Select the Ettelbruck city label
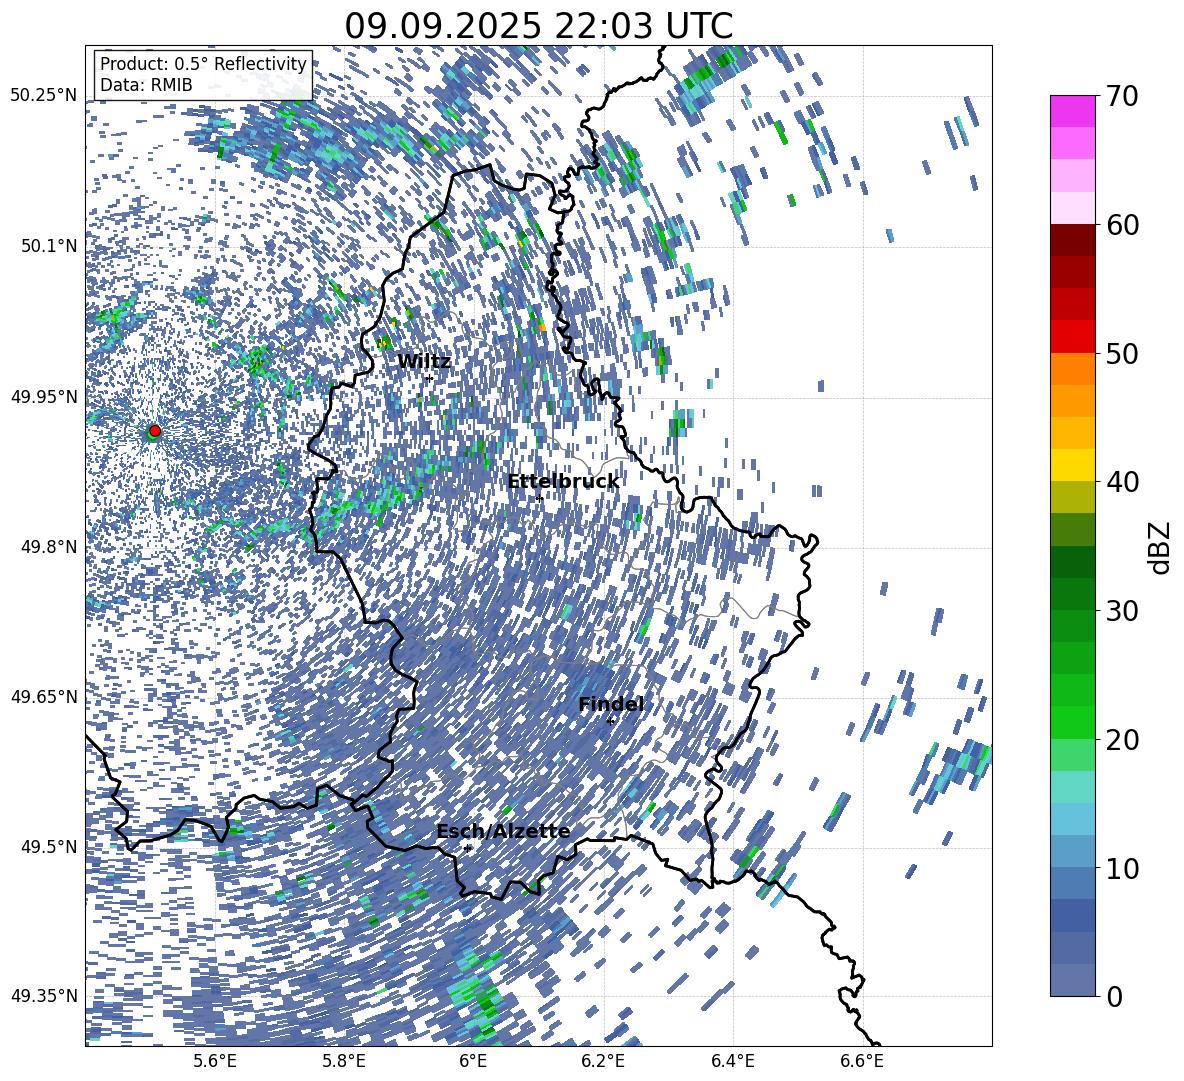 563,482
